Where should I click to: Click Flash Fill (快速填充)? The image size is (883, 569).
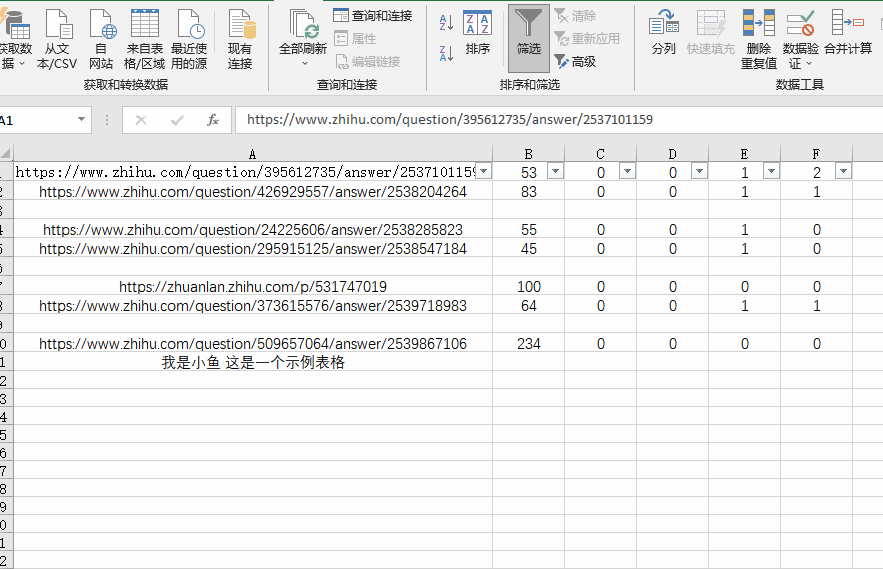click(x=711, y=33)
